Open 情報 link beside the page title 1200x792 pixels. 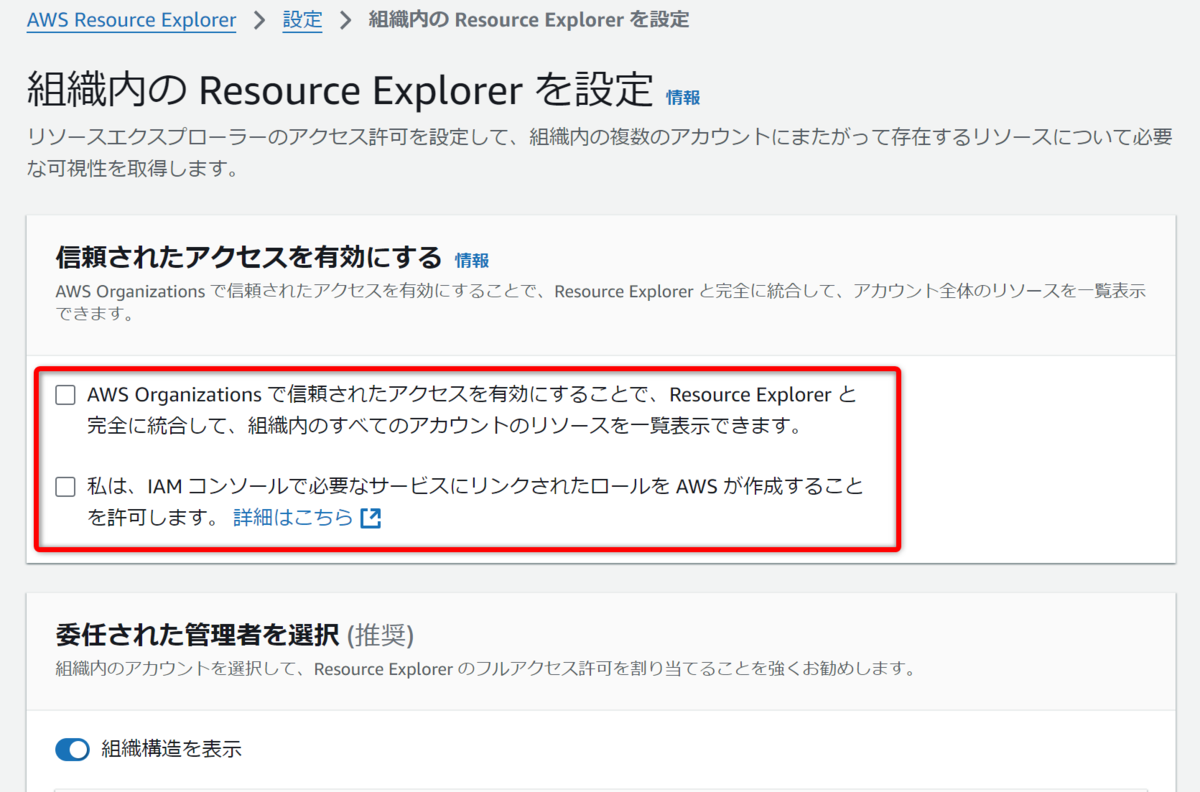(x=683, y=97)
